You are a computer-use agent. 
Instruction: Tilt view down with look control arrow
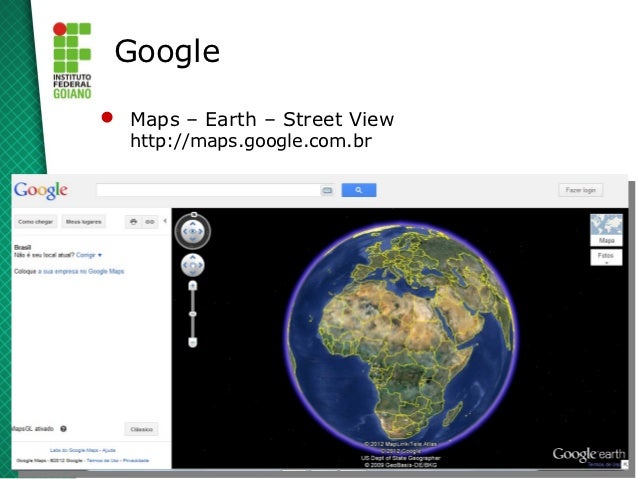click(193, 240)
